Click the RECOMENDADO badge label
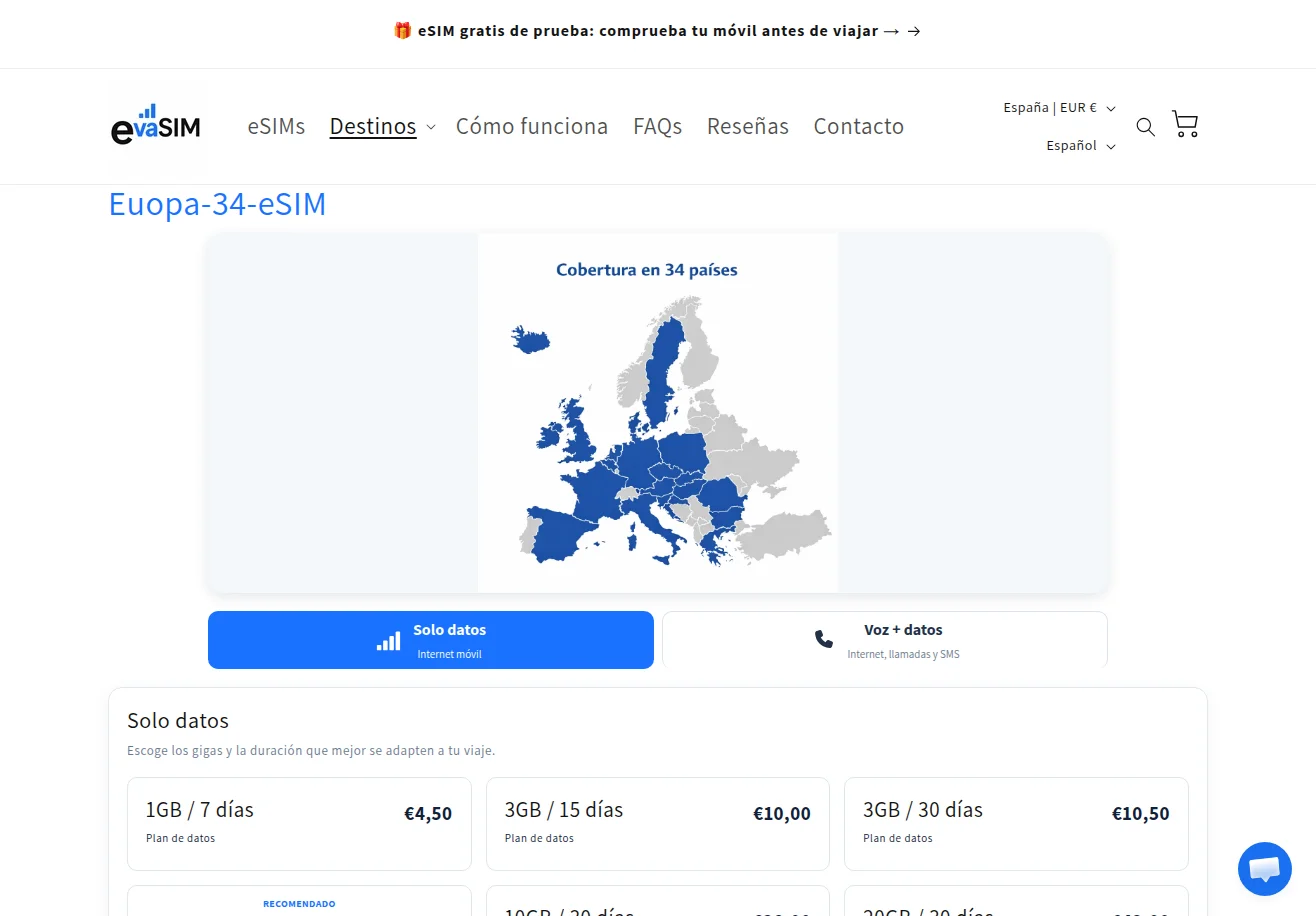 coord(299,904)
